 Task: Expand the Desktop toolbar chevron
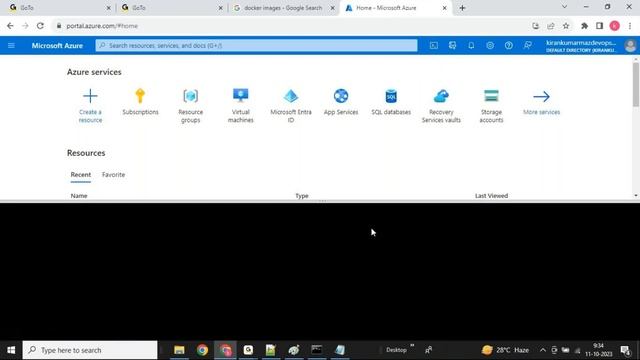pos(412,346)
